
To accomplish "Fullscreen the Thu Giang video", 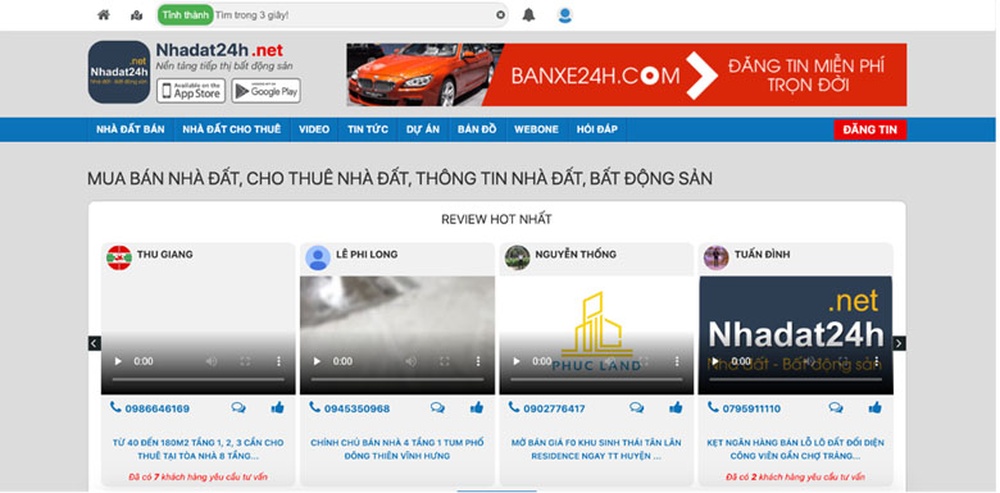I will pos(245,361).
